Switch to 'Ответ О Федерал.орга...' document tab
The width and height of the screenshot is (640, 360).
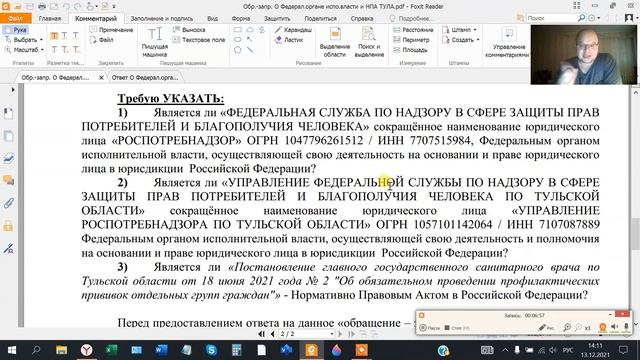click(x=144, y=77)
